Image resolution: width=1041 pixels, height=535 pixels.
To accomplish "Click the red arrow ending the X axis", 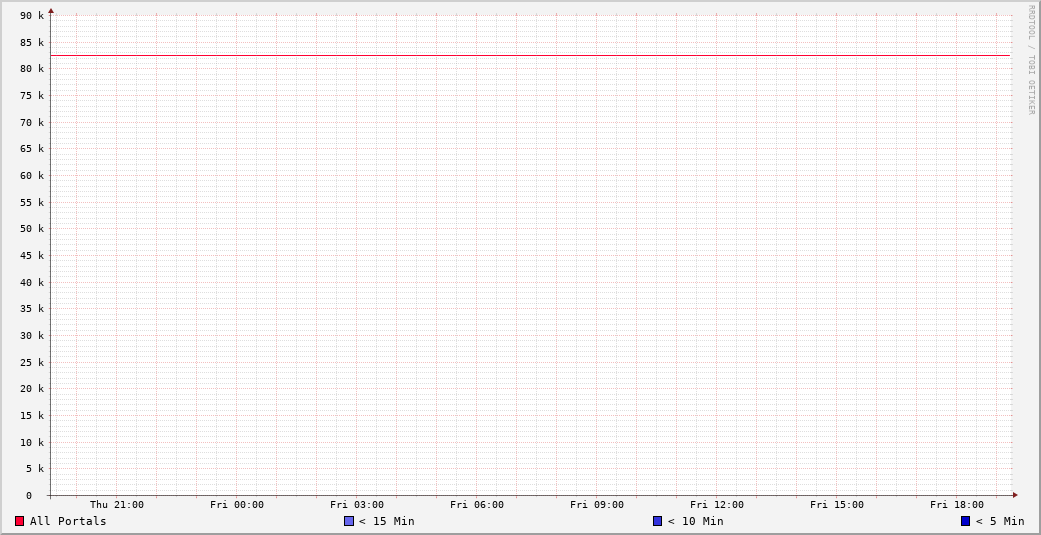I will 1015,495.
